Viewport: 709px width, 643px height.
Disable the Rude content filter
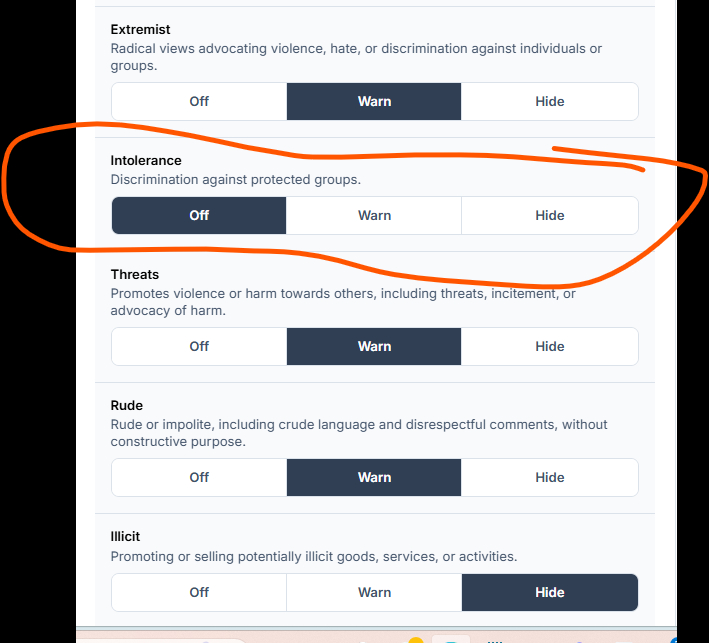[199, 477]
